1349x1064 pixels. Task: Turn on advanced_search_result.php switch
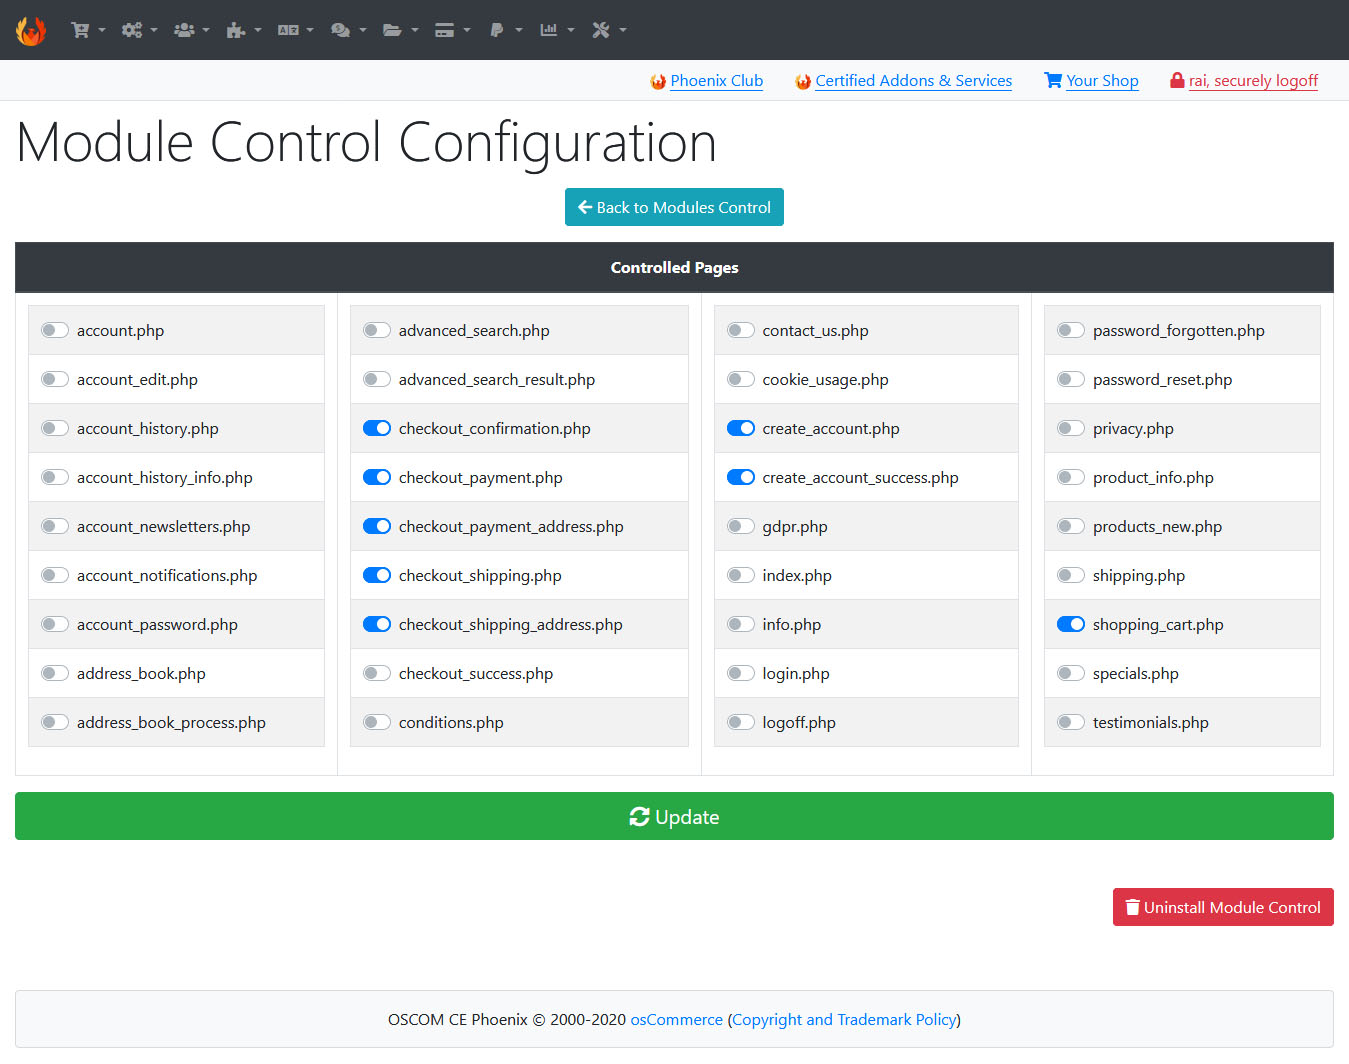(377, 379)
